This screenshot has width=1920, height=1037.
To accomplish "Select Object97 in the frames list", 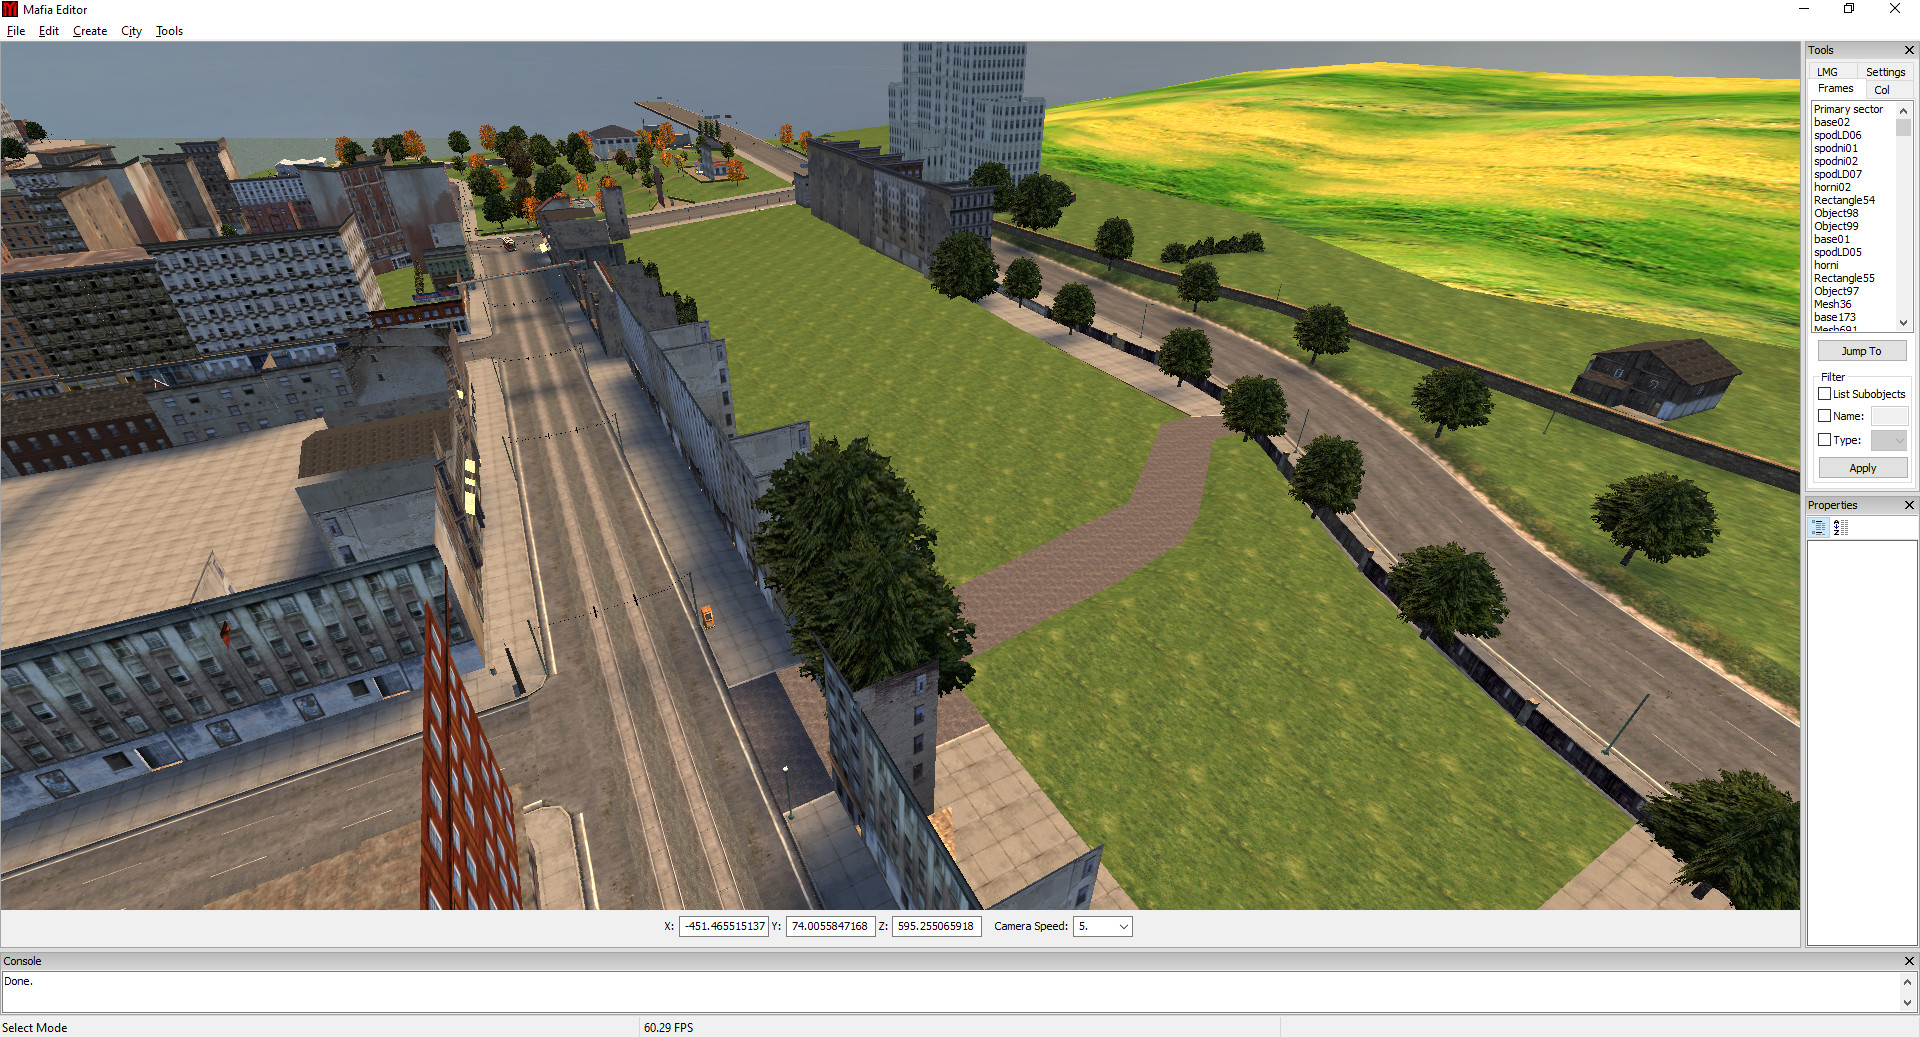I will coord(1836,291).
